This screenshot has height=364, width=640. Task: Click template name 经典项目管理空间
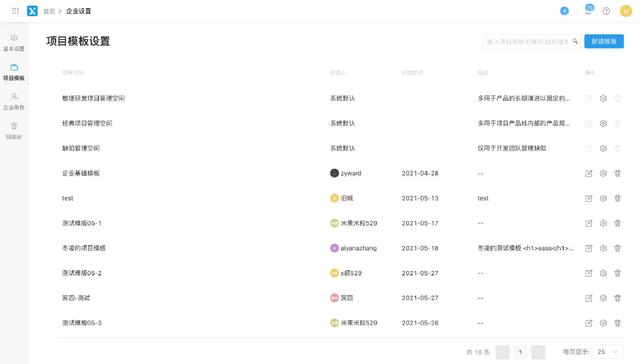pyautogui.click(x=87, y=123)
